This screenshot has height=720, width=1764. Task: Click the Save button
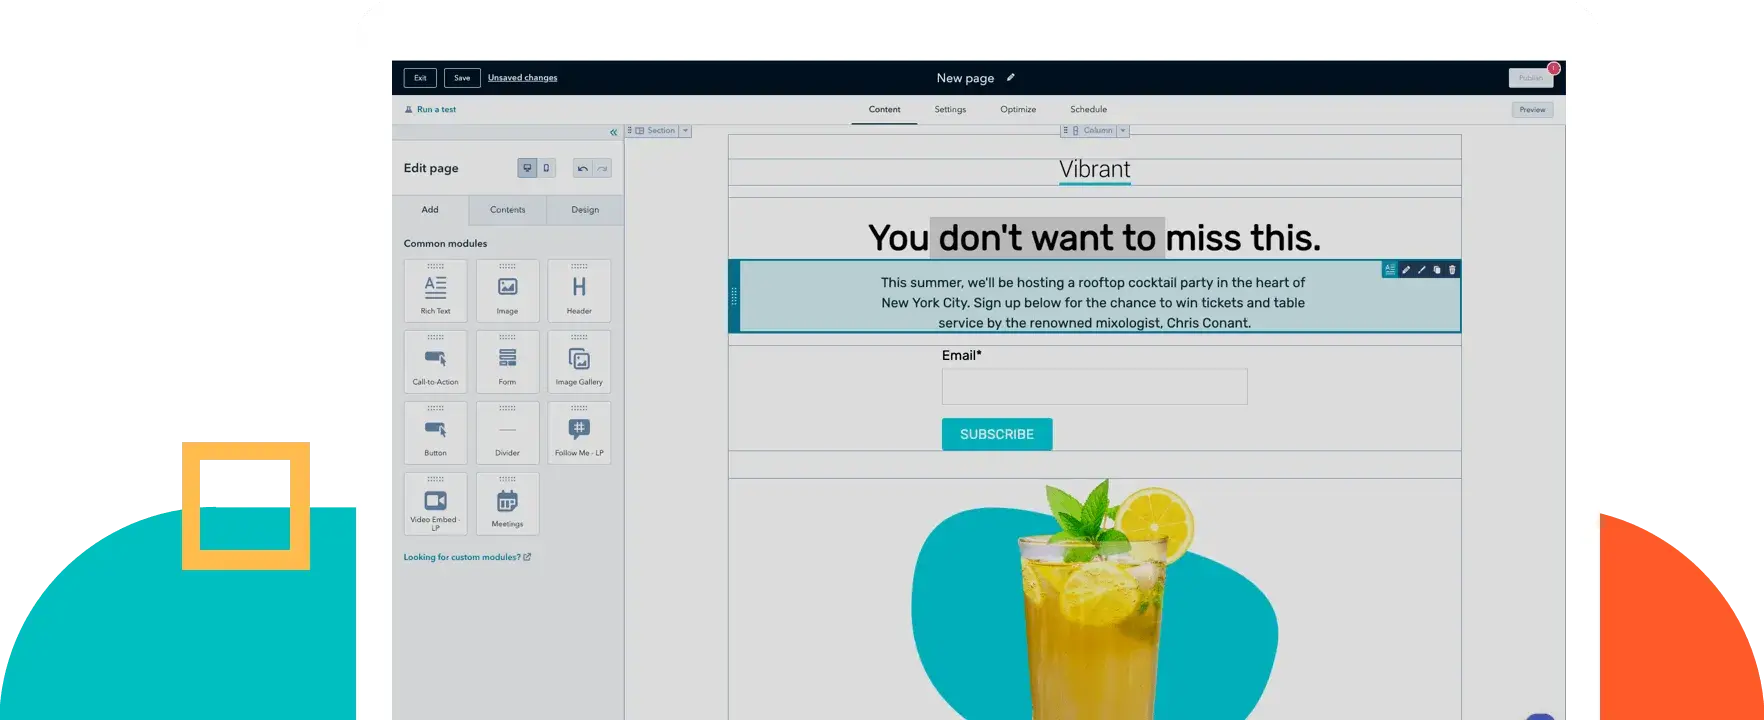462,78
